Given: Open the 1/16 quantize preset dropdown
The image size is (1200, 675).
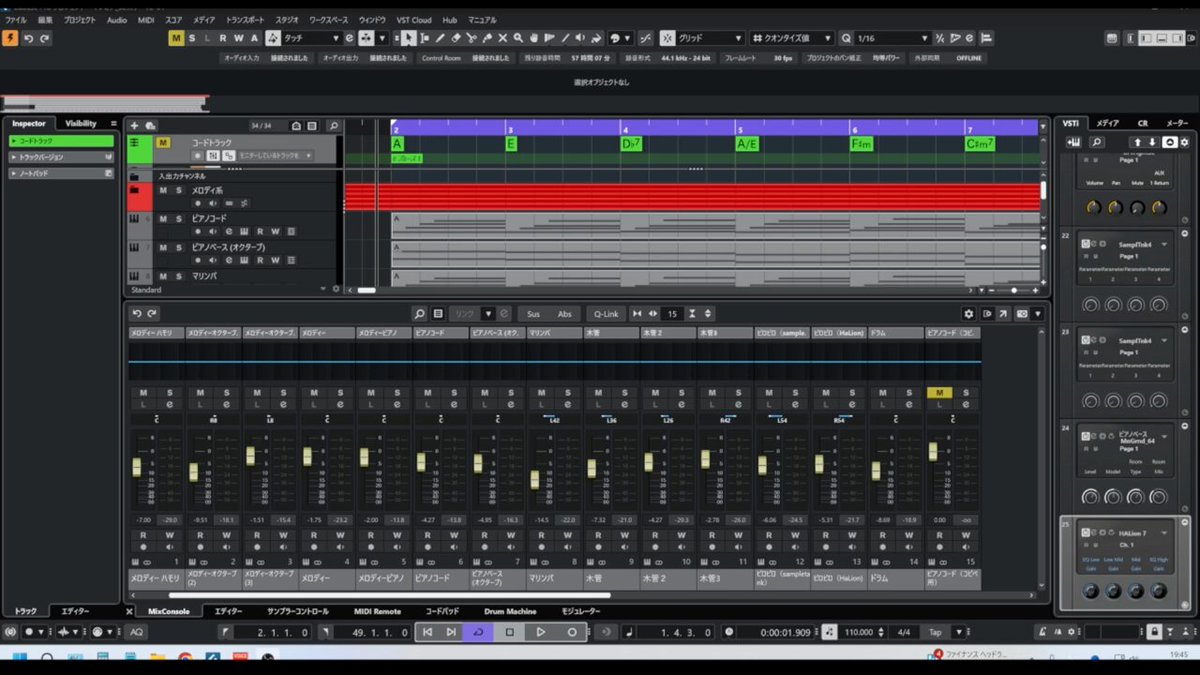Looking at the screenshot, I should 891,38.
